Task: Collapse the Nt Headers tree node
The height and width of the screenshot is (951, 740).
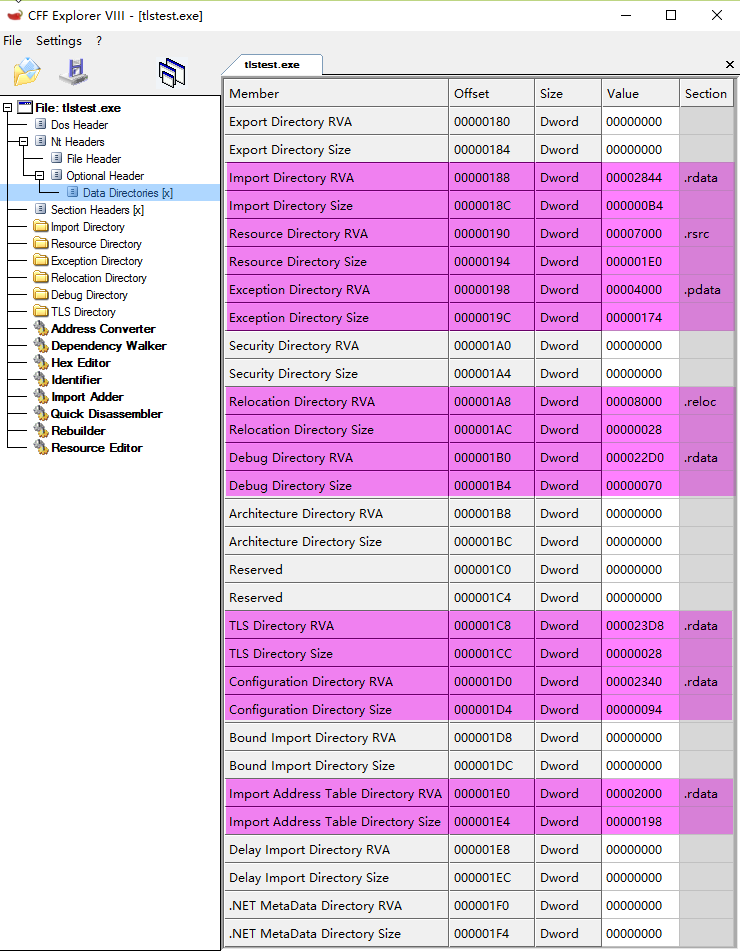Action: [23, 141]
